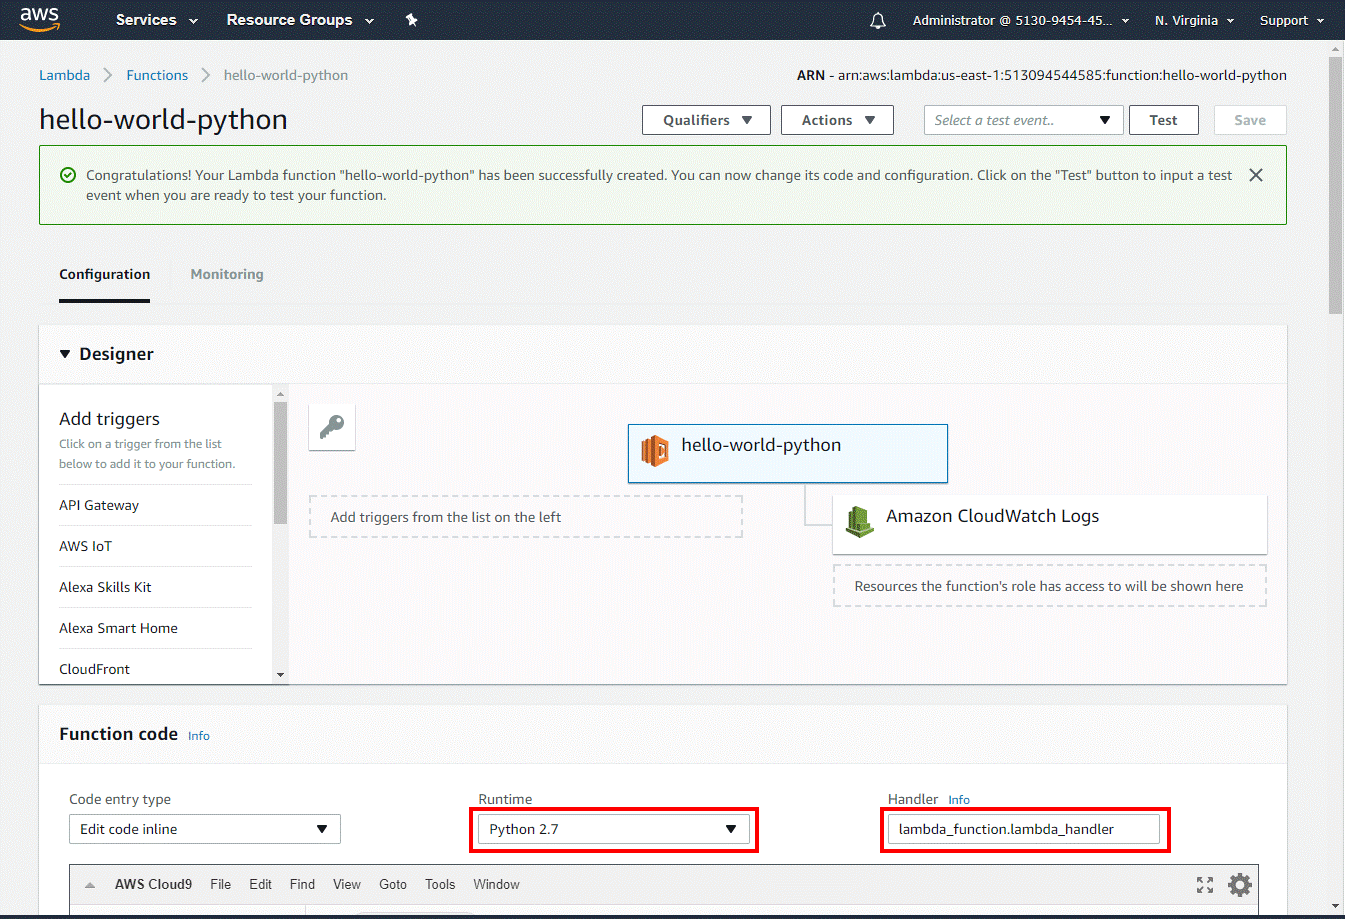Toggle Cloud9 editor fullscreen
Screen dimensions: 1345x919
pyautogui.click(x=1205, y=884)
